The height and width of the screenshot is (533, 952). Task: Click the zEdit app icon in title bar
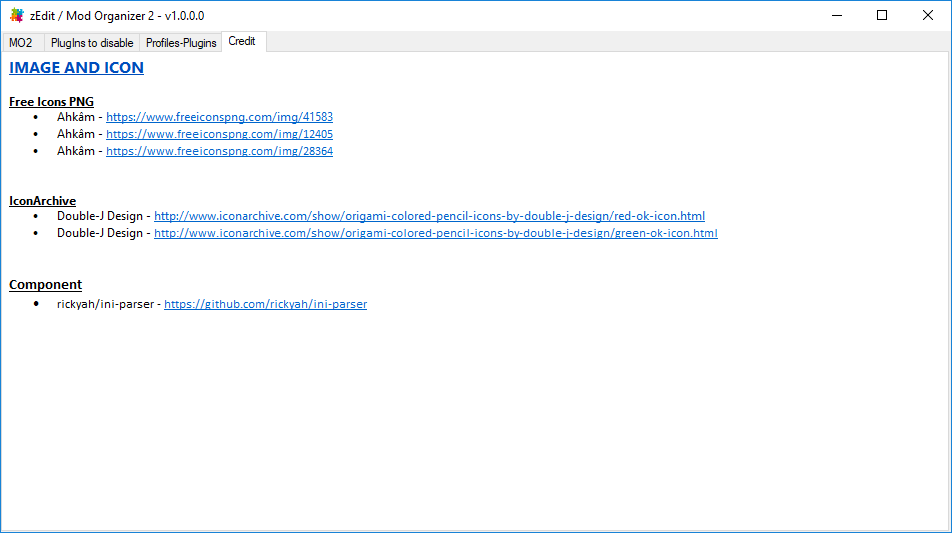16,15
